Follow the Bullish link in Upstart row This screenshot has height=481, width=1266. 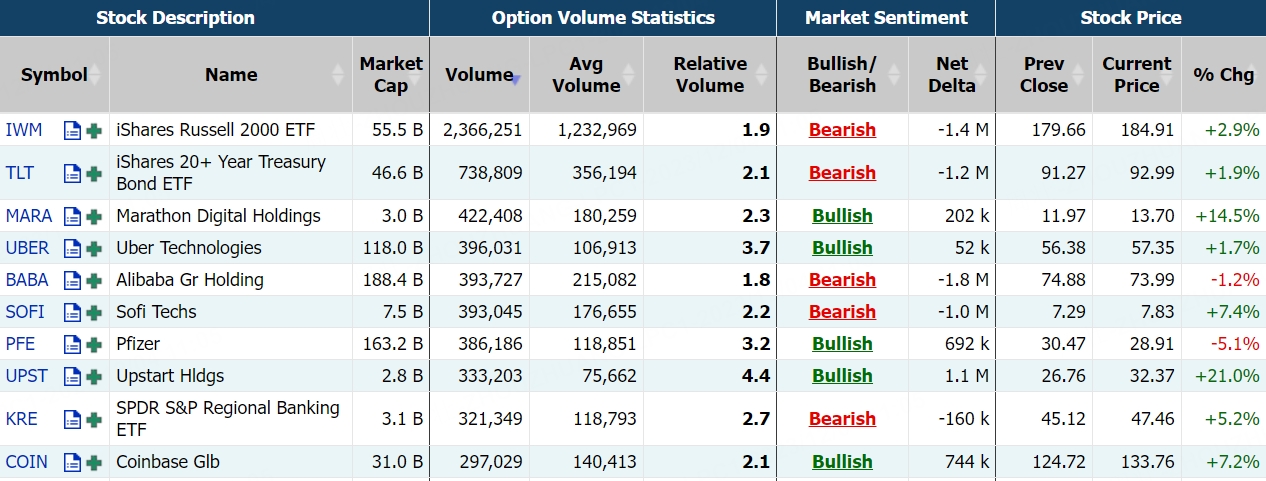coord(842,376)
